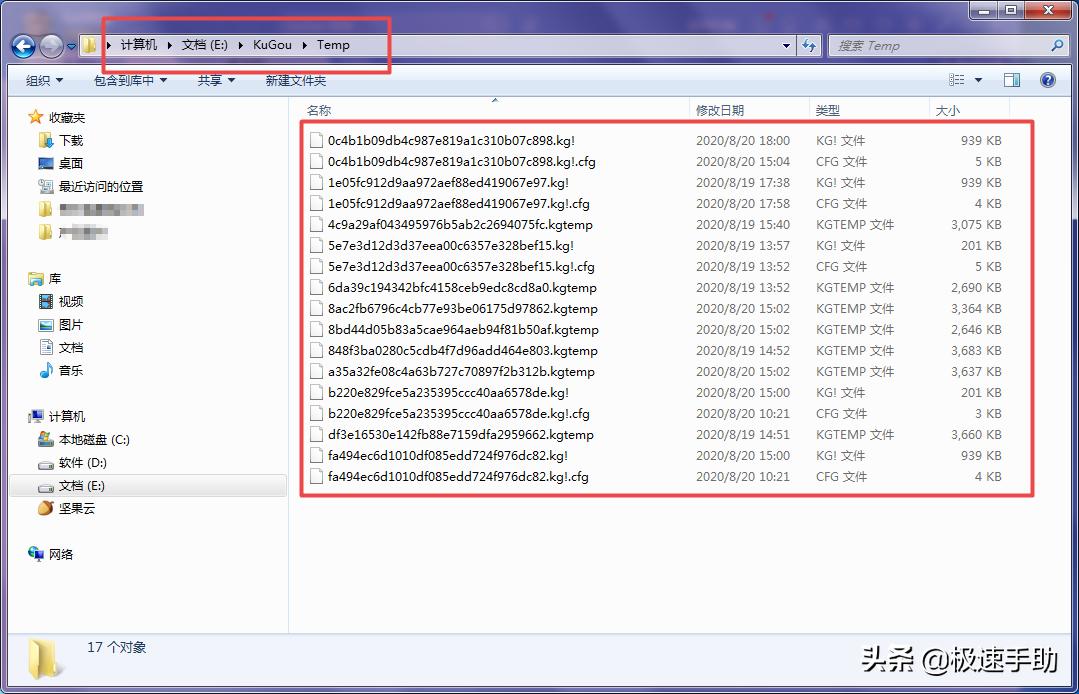Viewport: 1079px width, 694px height.
Task: Select the 文档 (E:) breadcrumb segment
Action: click(x=204, y=45)
